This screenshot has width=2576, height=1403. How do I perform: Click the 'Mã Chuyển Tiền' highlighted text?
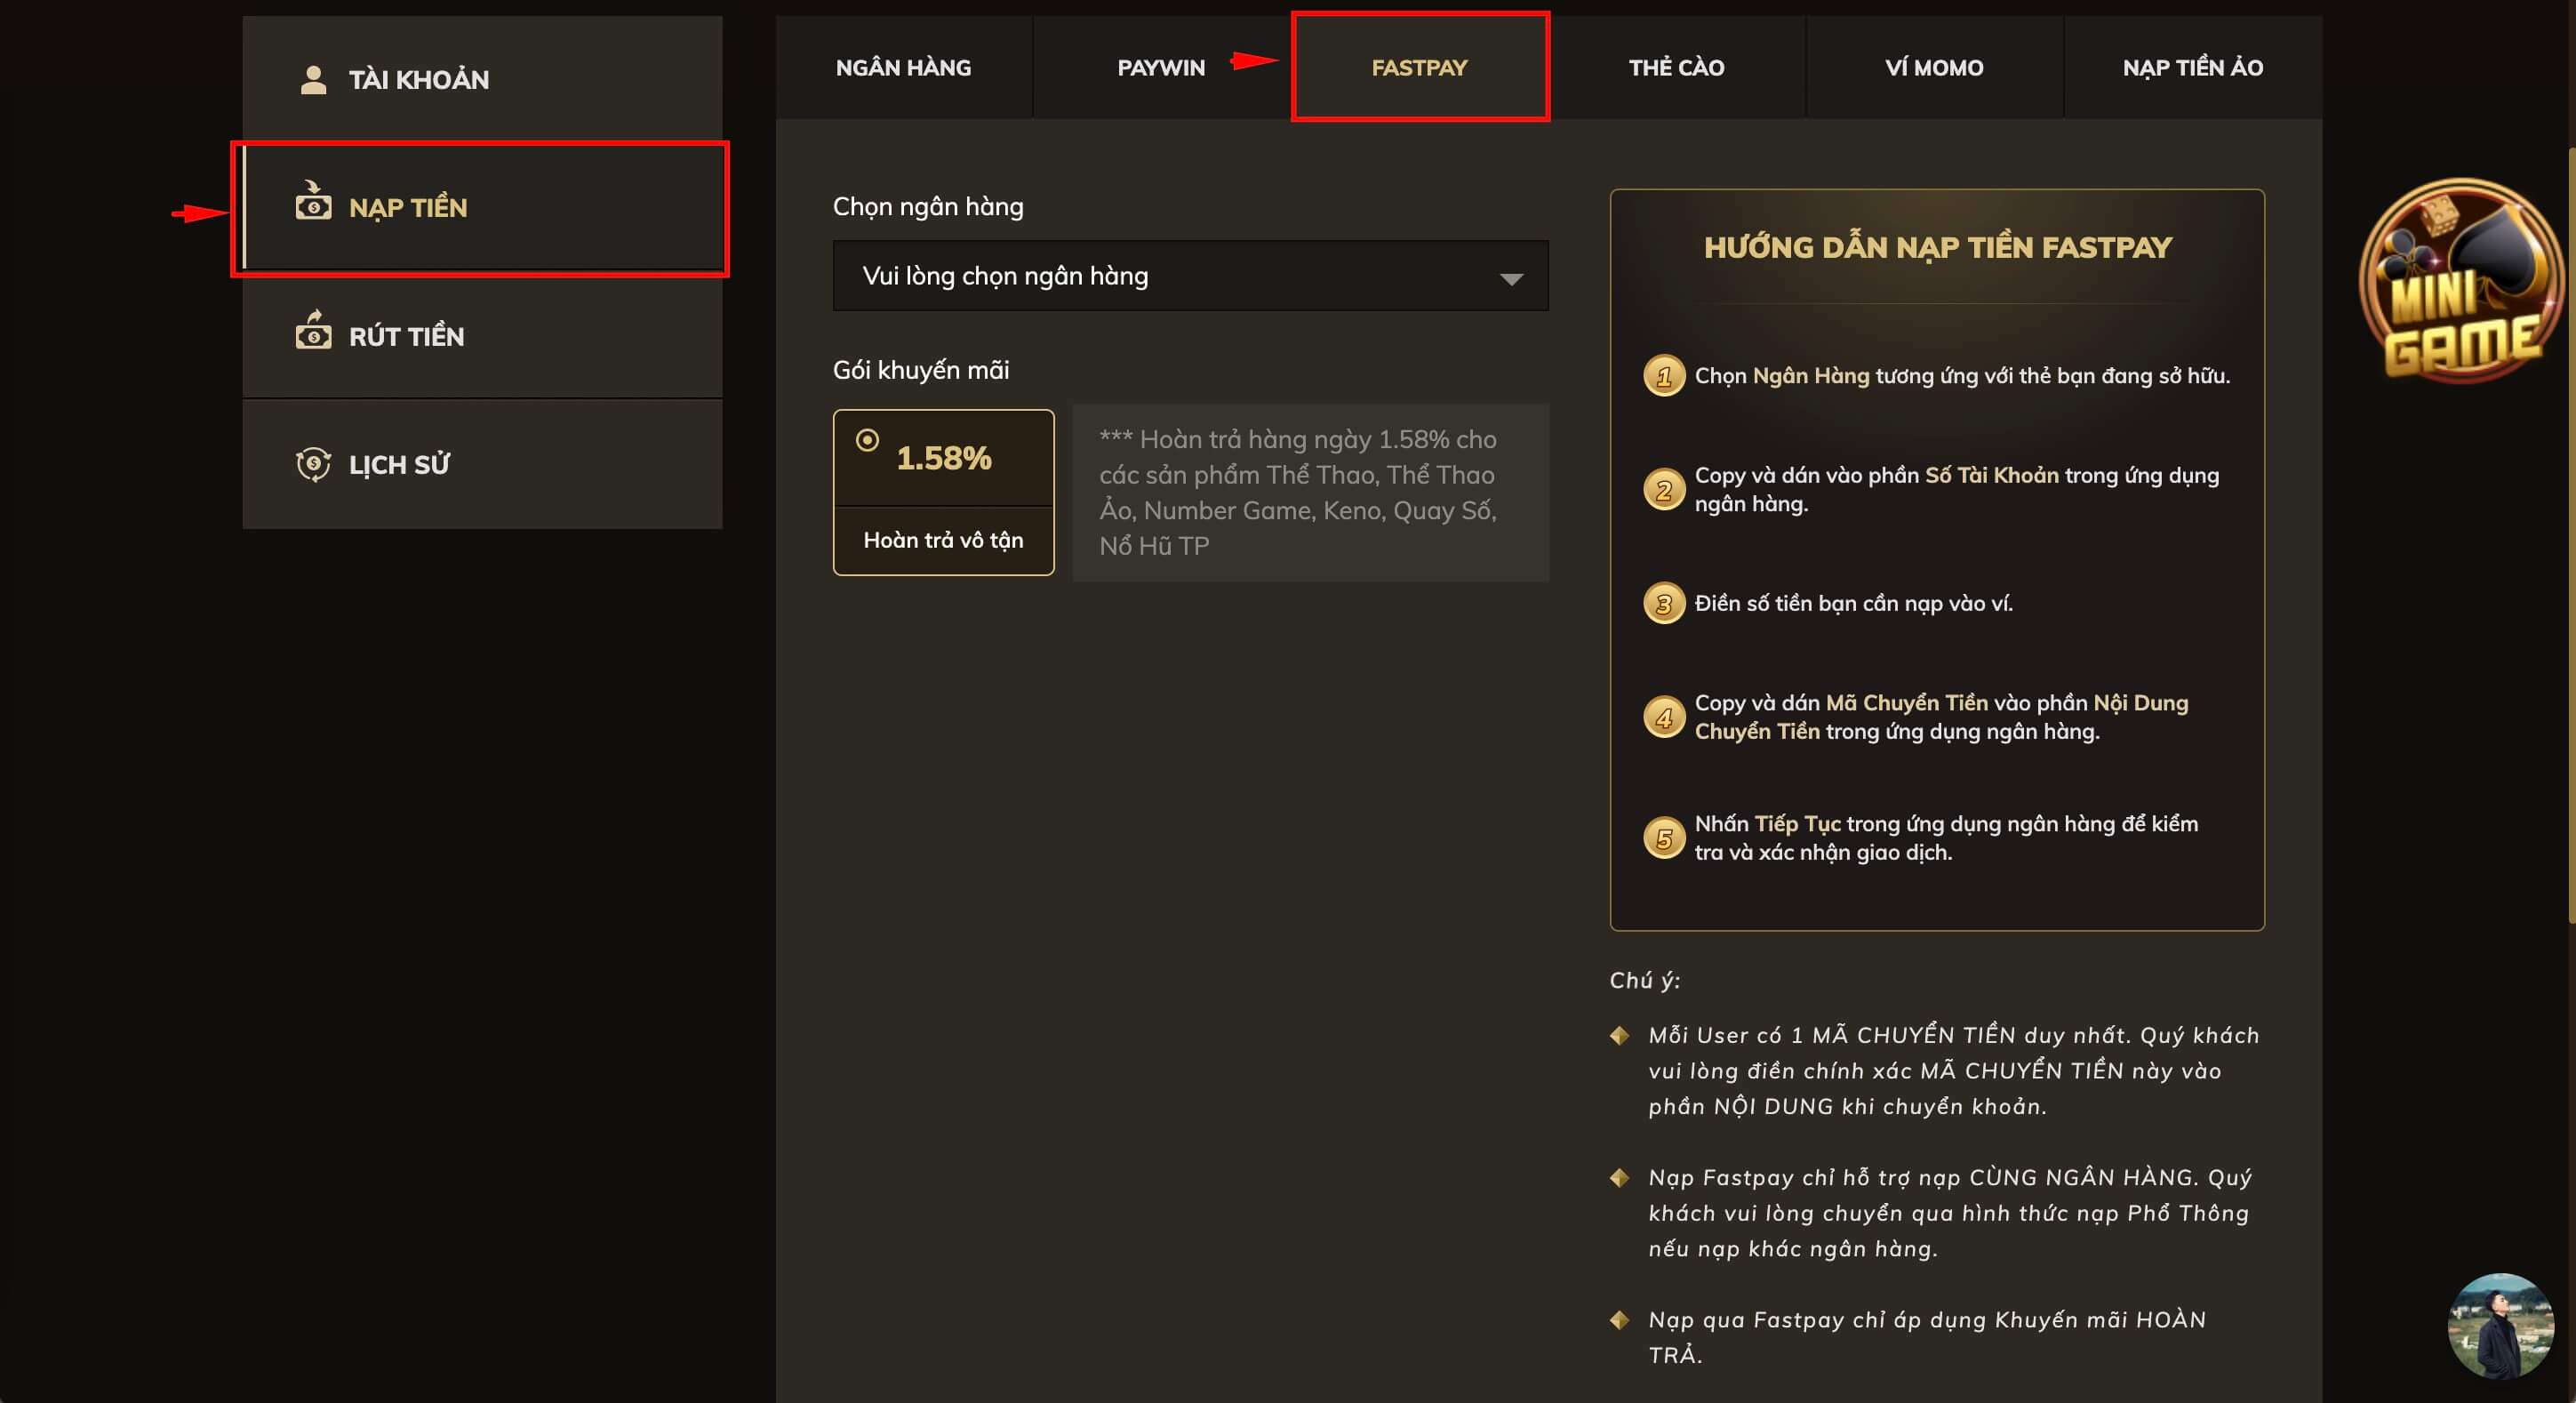tap(1906, 703)
